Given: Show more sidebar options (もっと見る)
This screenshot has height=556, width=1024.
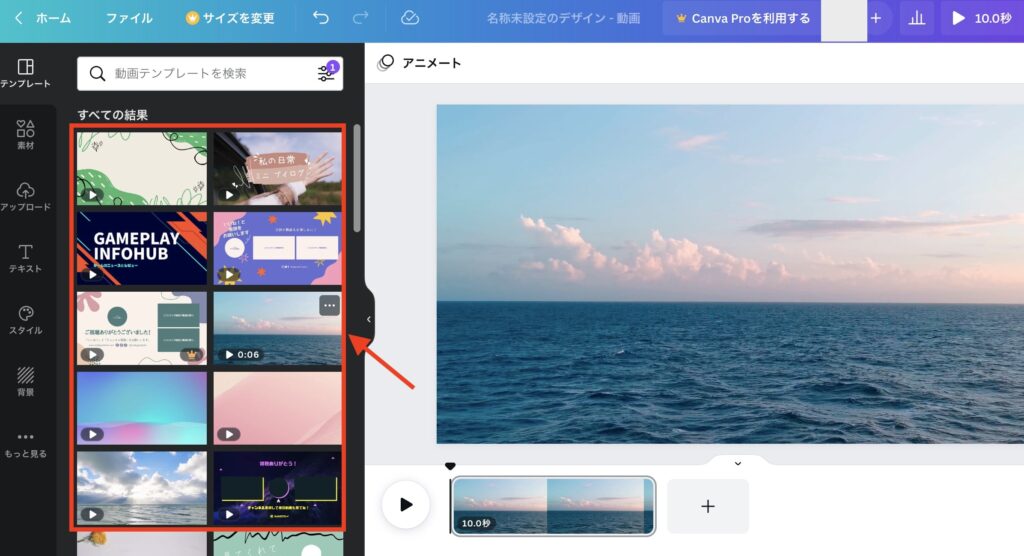Looking at the screenshot, I should tap(25, 444).
